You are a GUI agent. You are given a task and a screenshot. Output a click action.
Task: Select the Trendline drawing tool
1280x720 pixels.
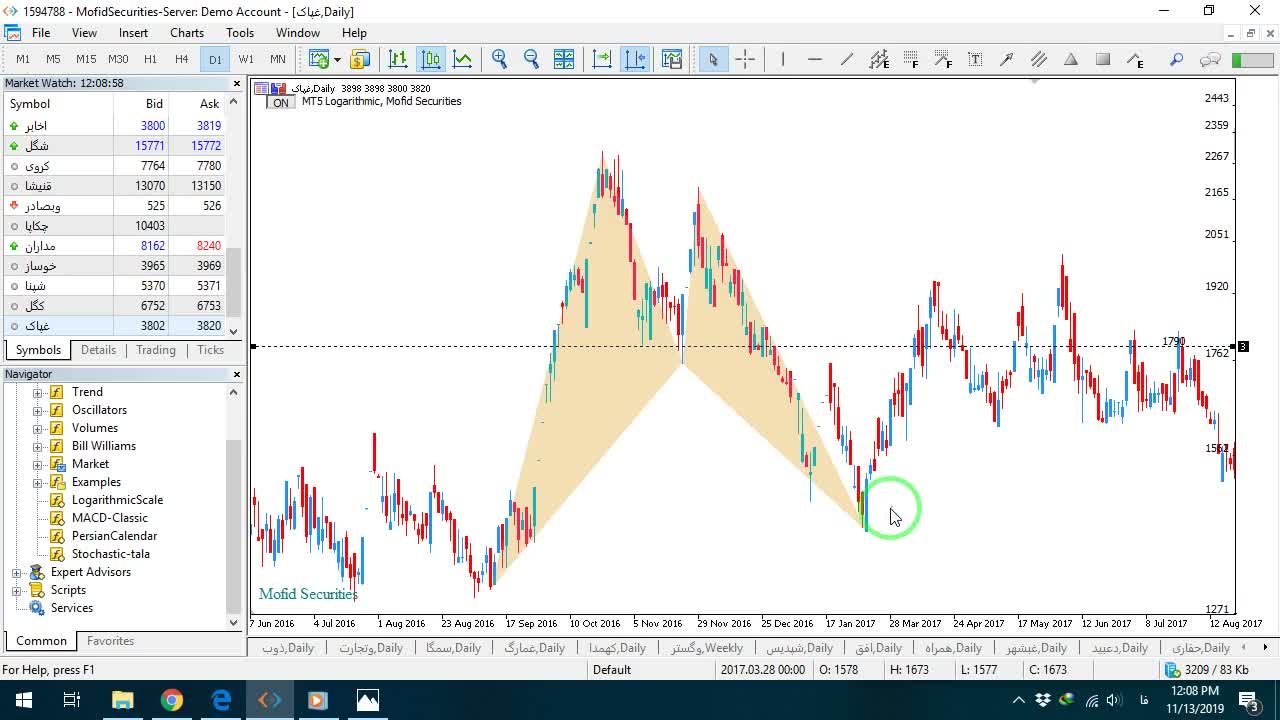(x=847, y=60)
